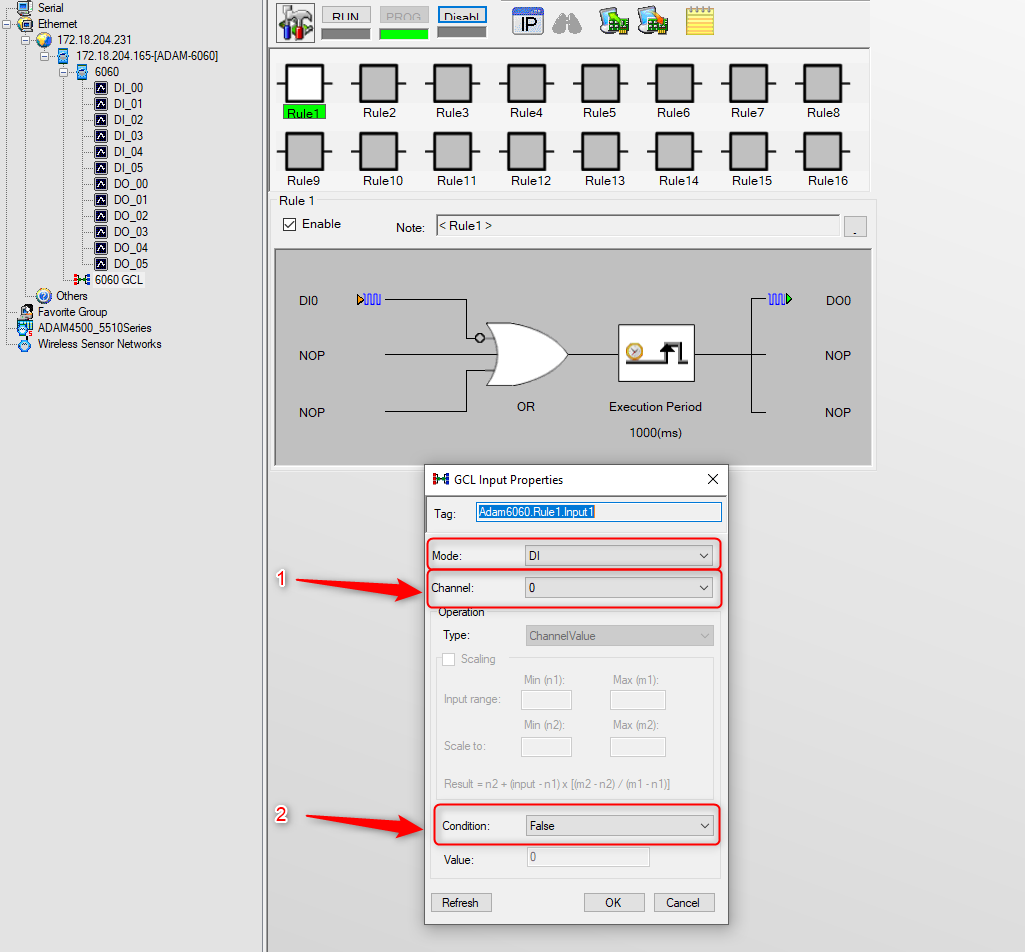Image resolution: width=1025 pixels, height=952 pixels.
Task: Open the Mode dropdown showing DI
Action: pyautogui.click(x=618, y=556)
